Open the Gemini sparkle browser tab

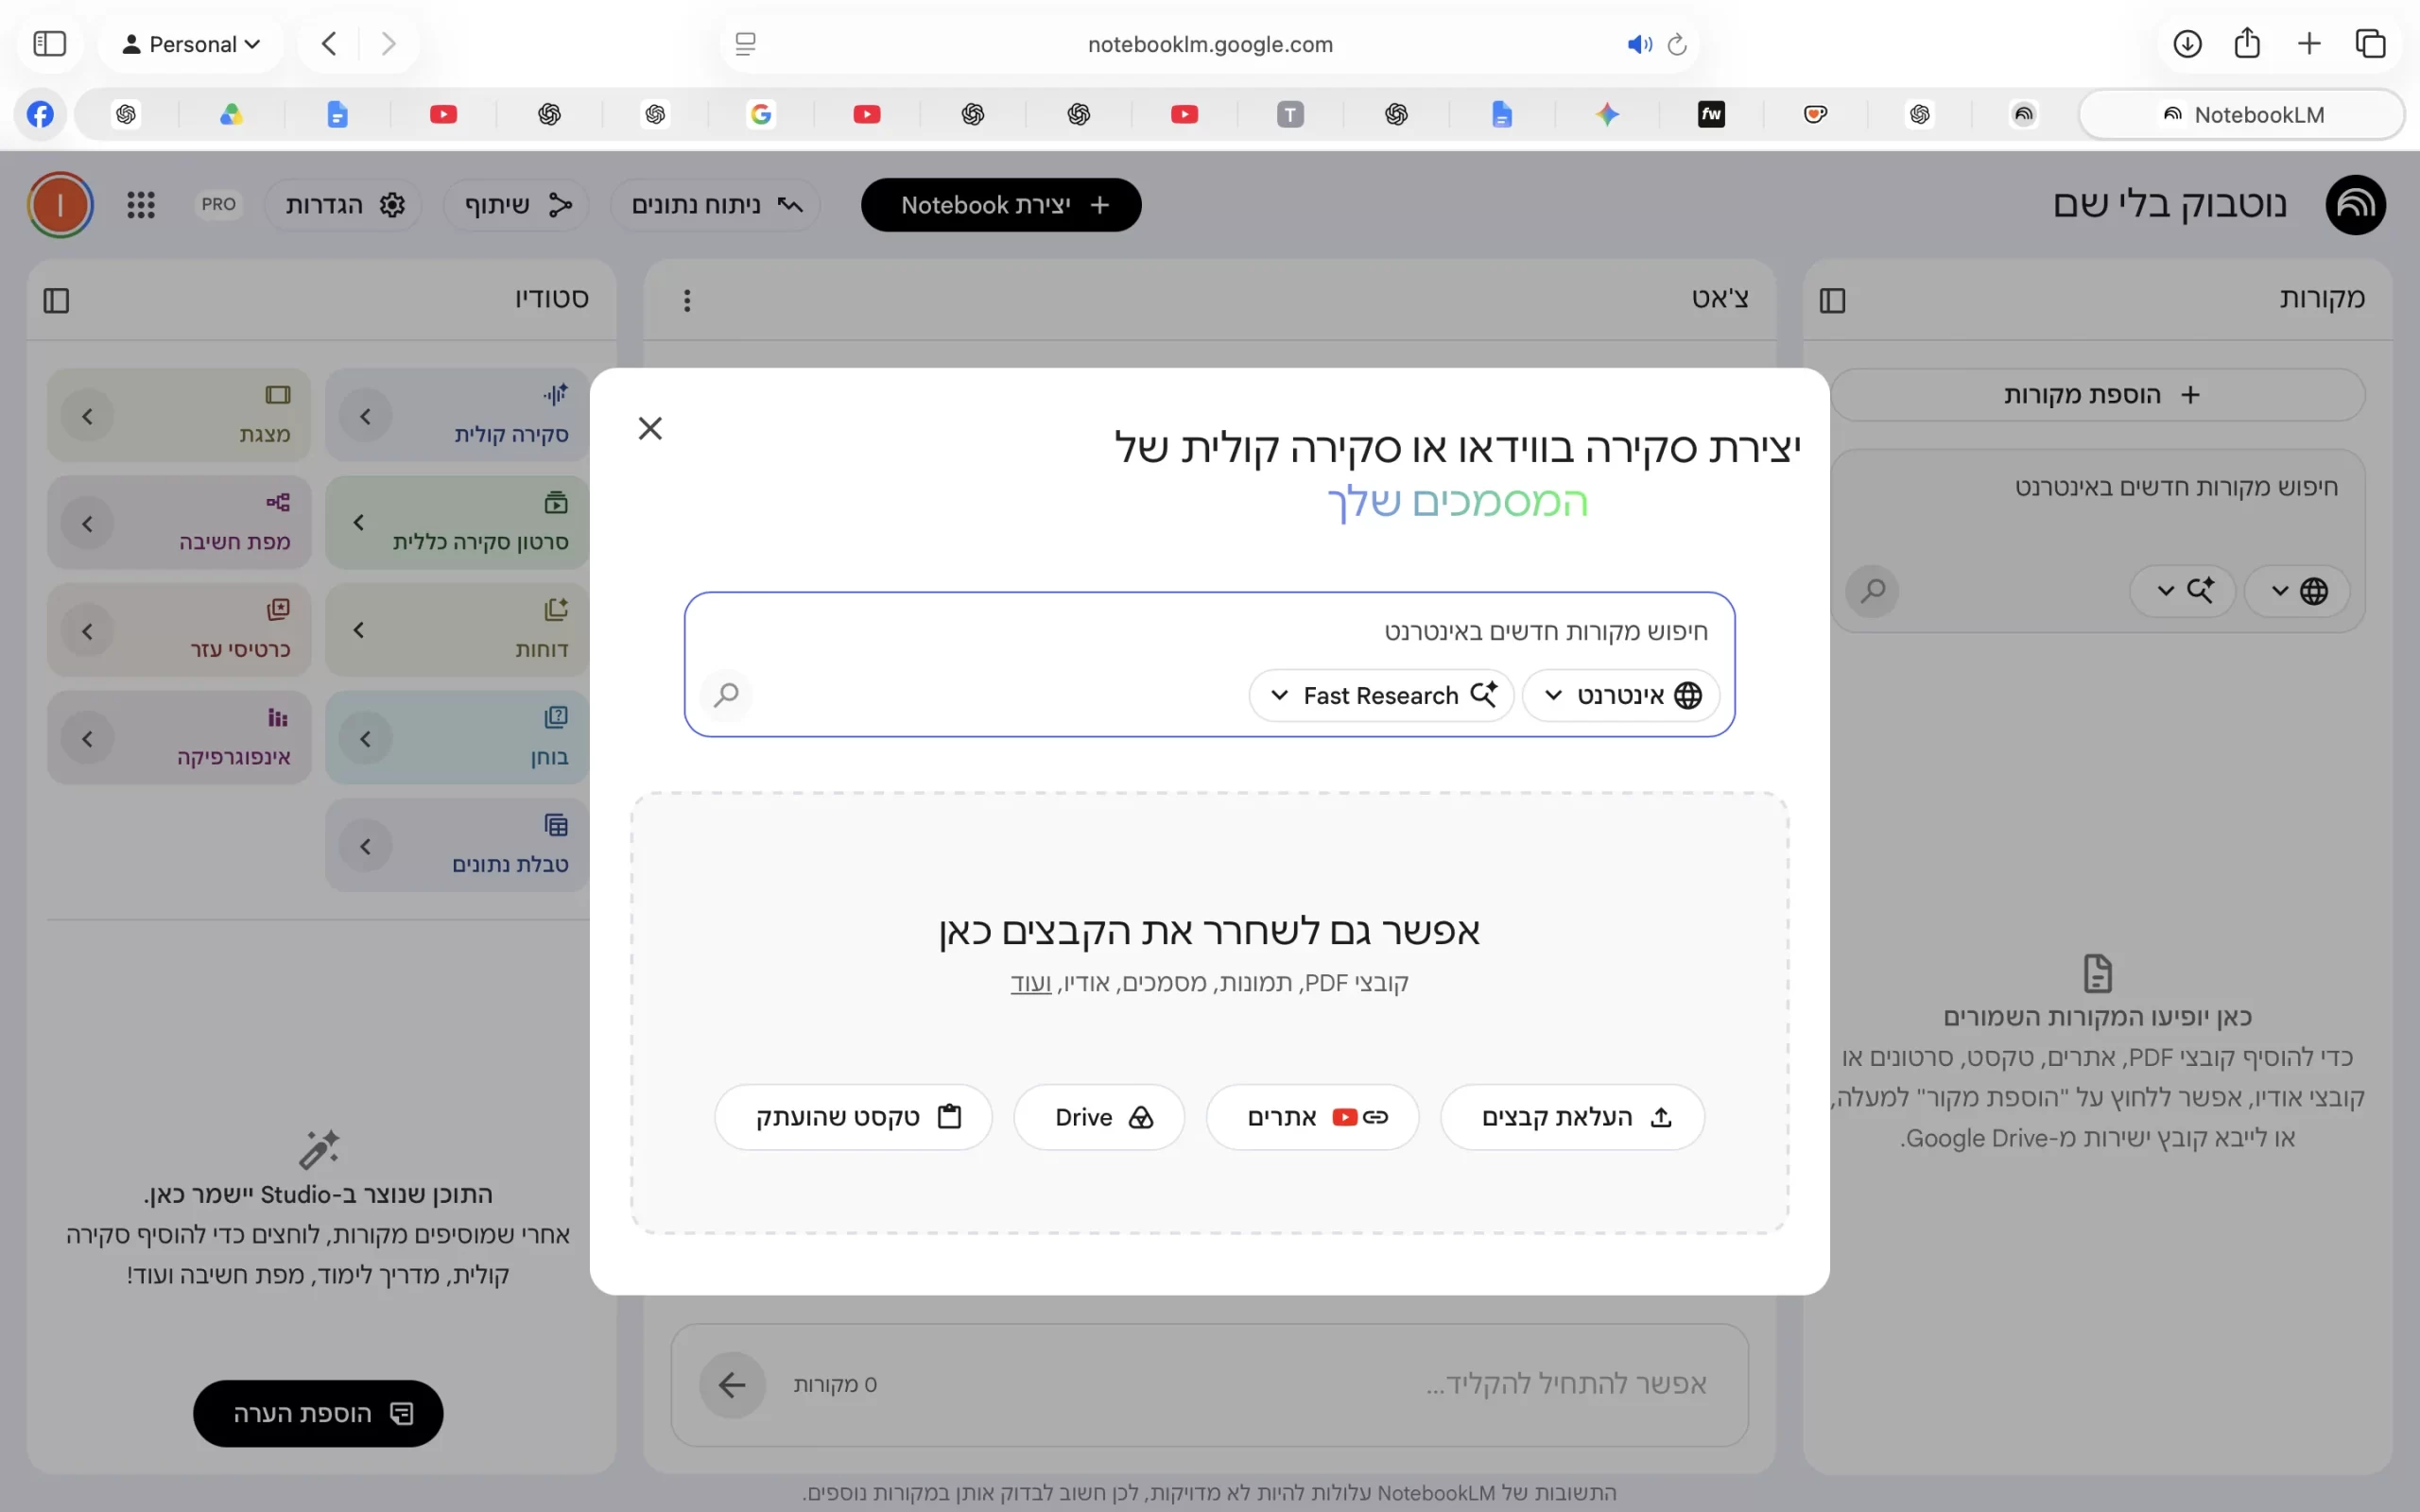coord(1607,114)
